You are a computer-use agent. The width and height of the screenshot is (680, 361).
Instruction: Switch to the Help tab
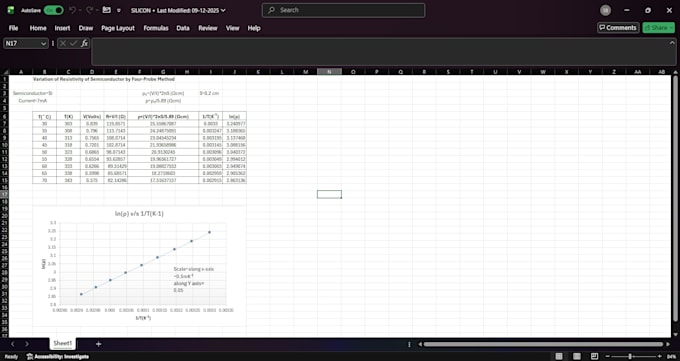click(x=254, y=28)
